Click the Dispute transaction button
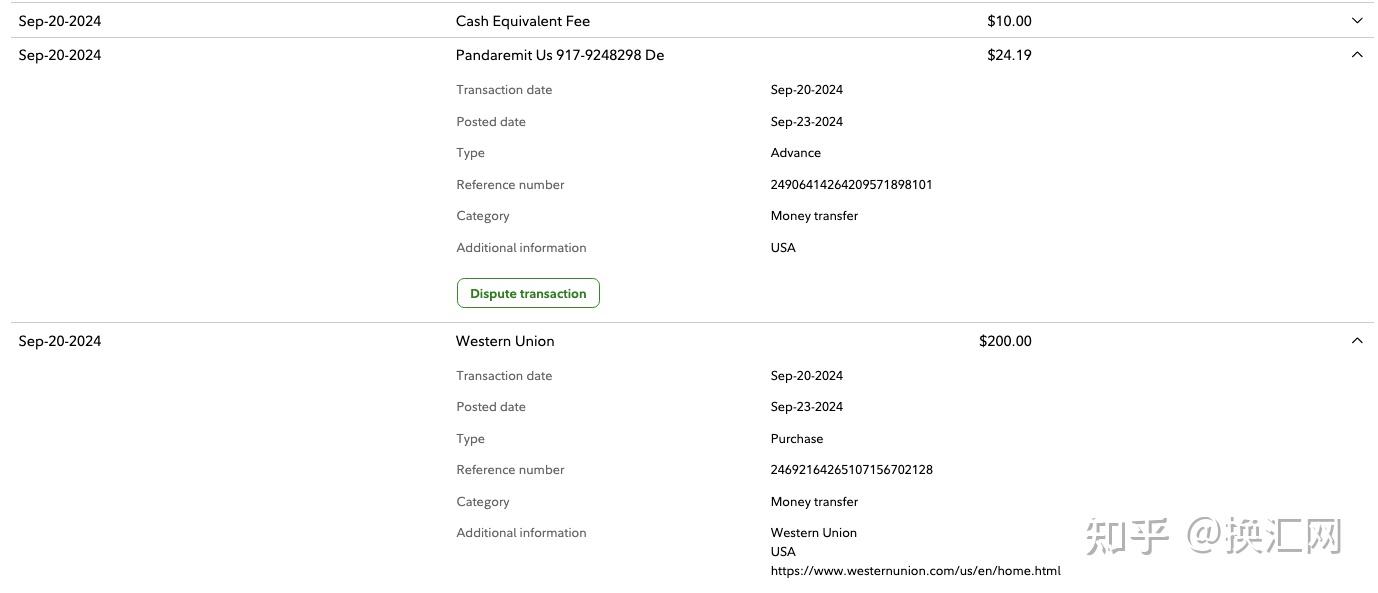Image resolution: width=1378 pixels, height=593 pixels. 528,293
